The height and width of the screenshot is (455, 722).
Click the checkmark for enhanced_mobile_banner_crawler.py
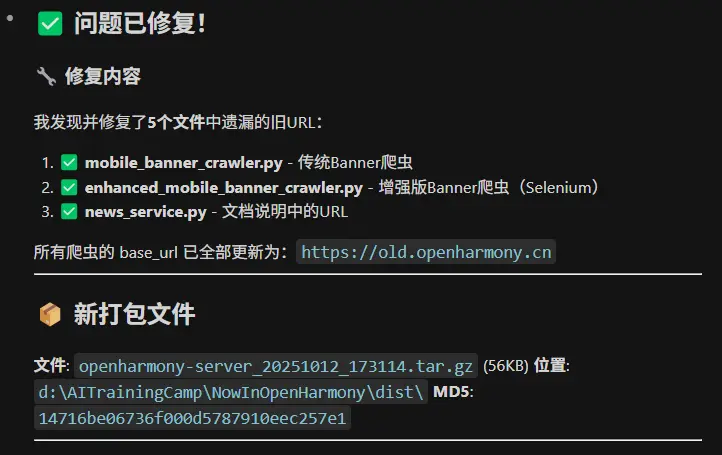pyautogui.click(x=69, y=187)
